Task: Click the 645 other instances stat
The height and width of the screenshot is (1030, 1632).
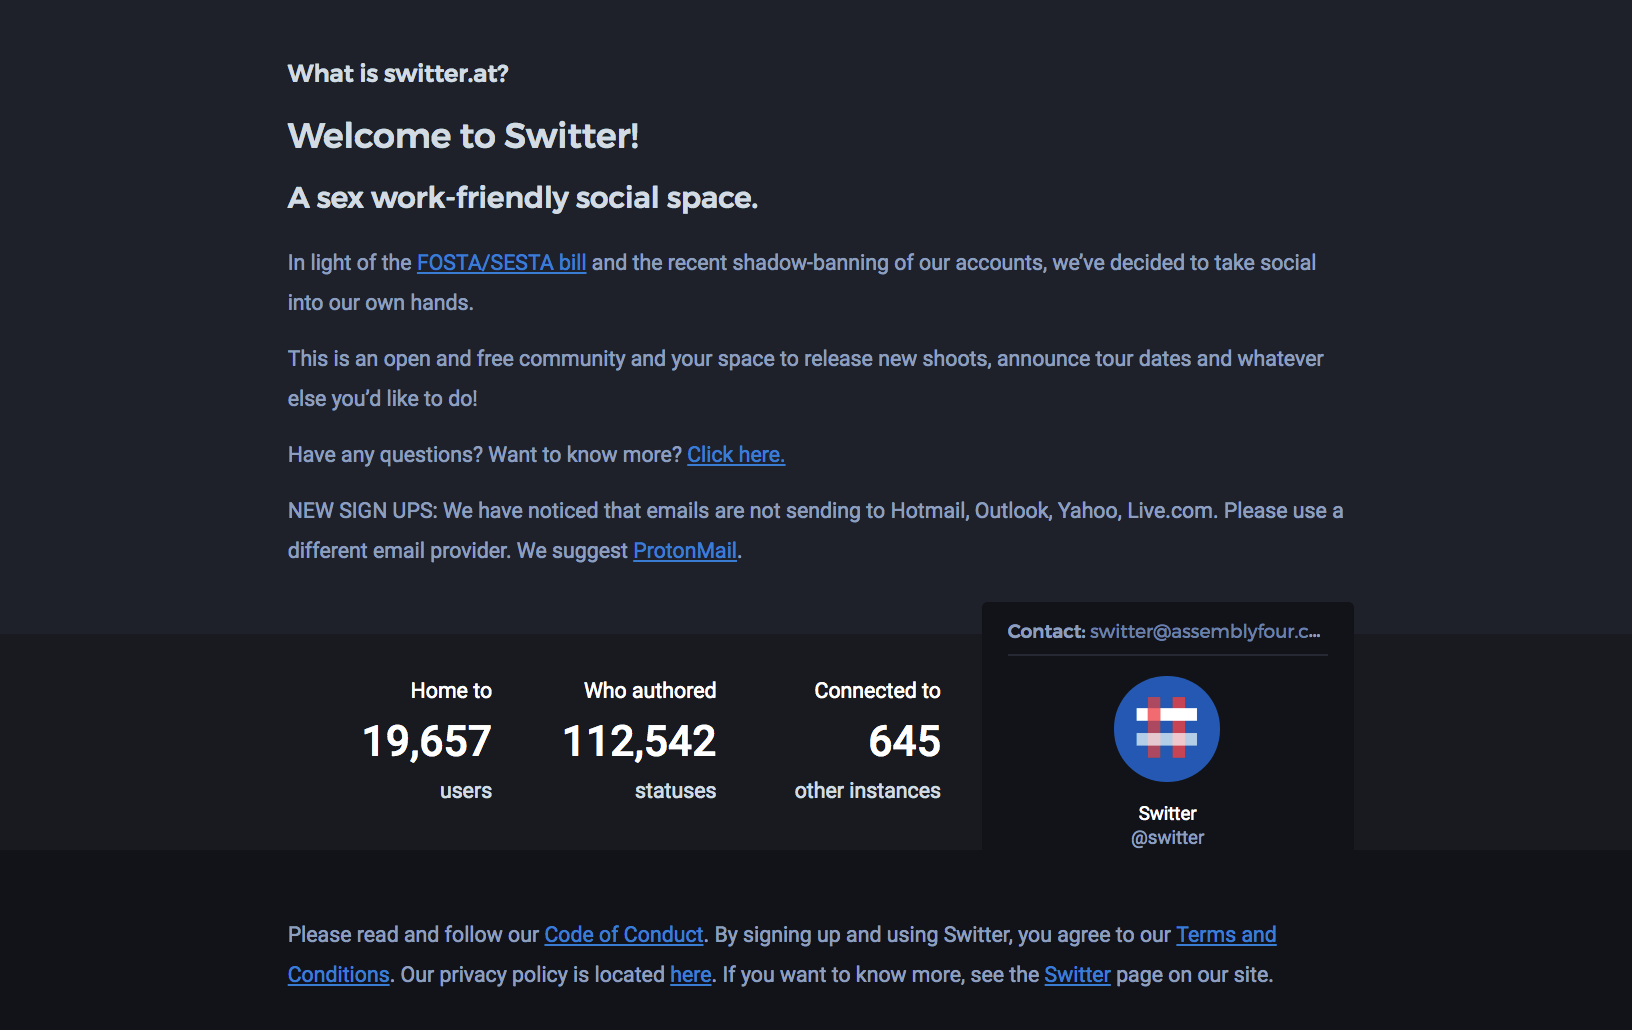Action: tap(904, 741)
